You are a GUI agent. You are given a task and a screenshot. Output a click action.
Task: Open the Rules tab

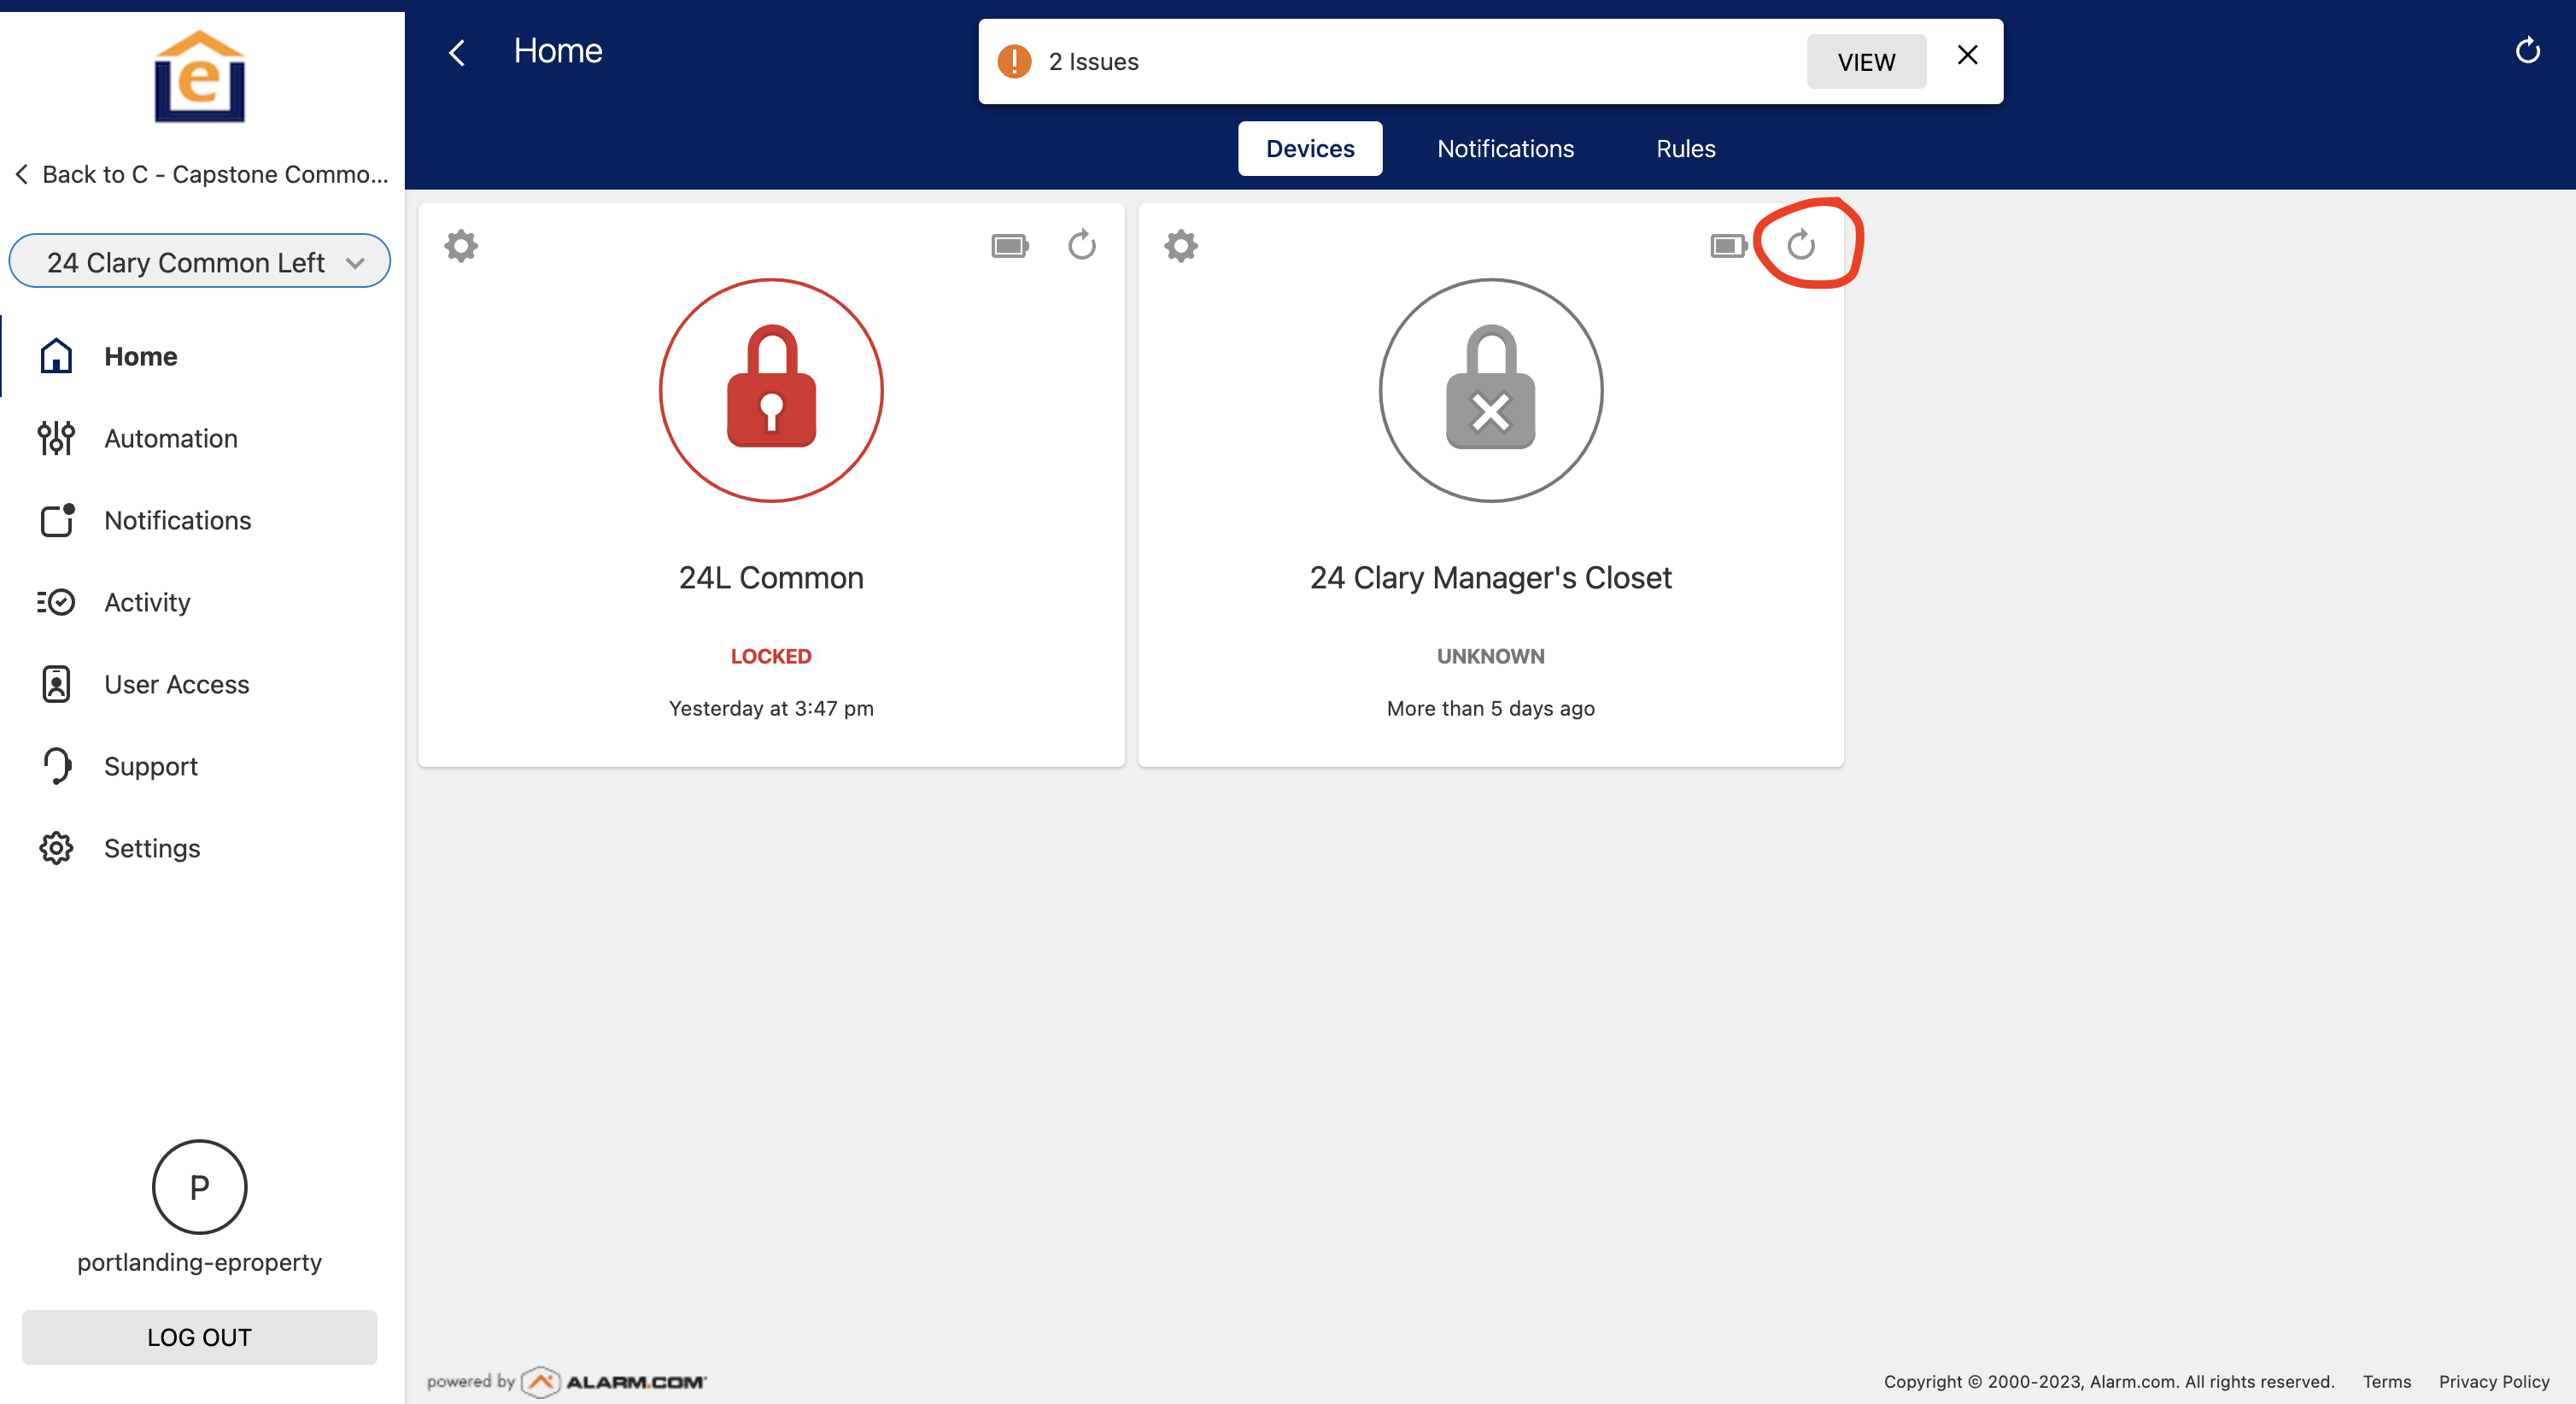point(1685,148)
